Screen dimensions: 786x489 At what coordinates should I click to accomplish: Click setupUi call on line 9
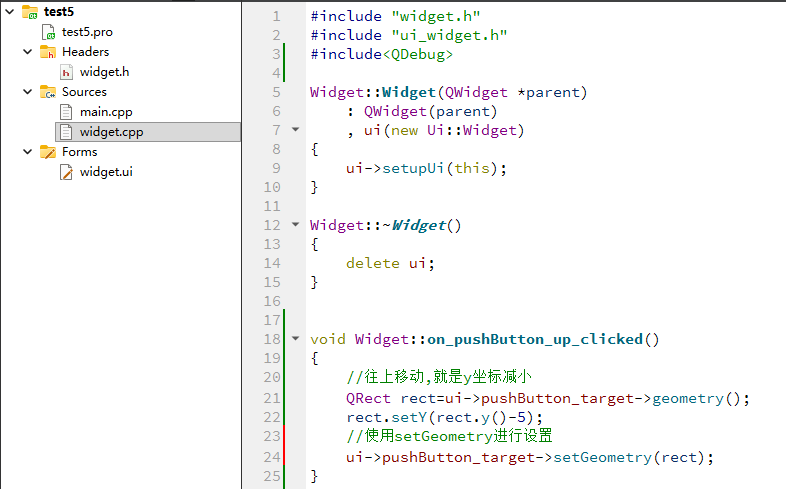click(x=413, y=168)
